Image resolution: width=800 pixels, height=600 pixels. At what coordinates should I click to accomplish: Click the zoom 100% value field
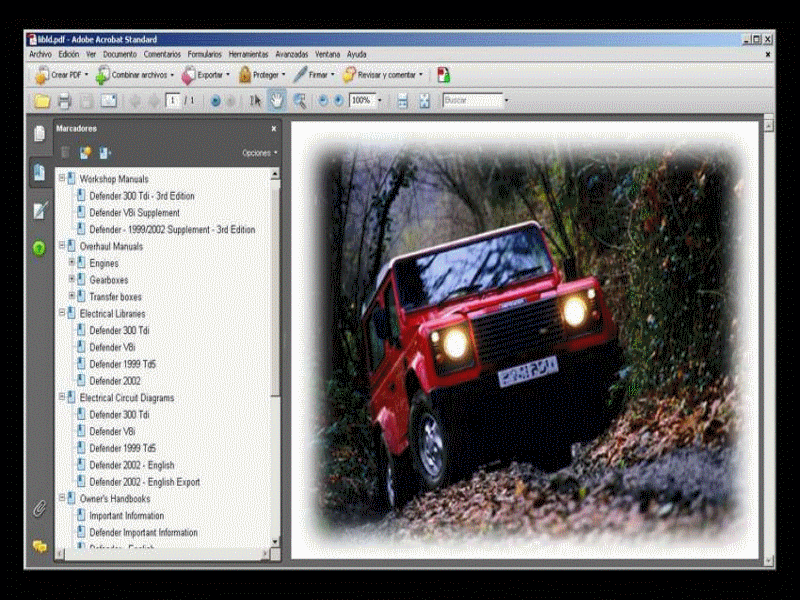point(362,101)
